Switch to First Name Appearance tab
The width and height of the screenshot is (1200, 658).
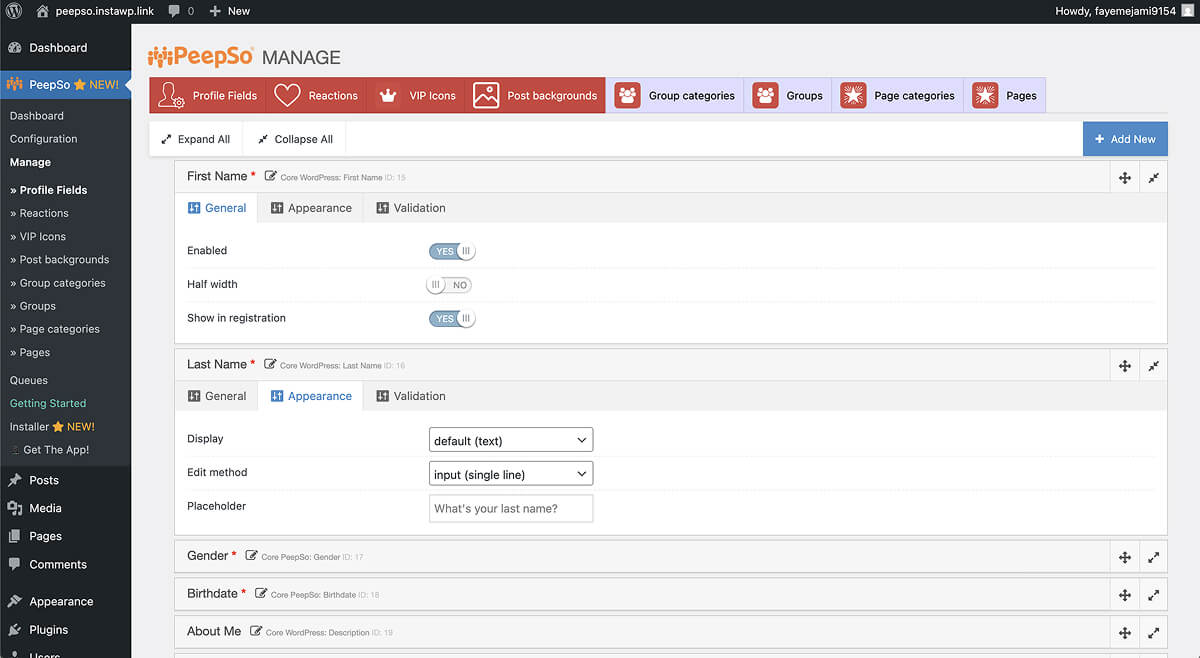point(311,208)
